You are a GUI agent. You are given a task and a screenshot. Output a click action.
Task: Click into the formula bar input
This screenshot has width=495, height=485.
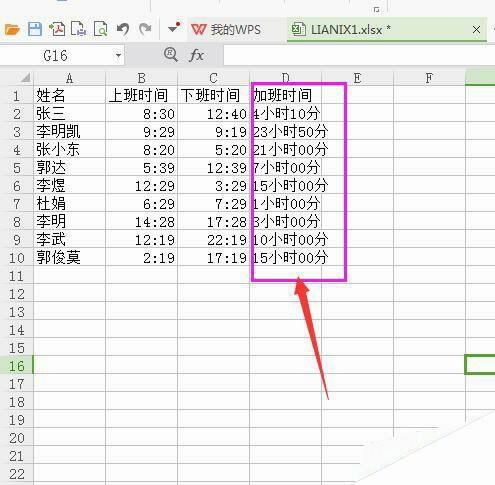tap(359, 55)
